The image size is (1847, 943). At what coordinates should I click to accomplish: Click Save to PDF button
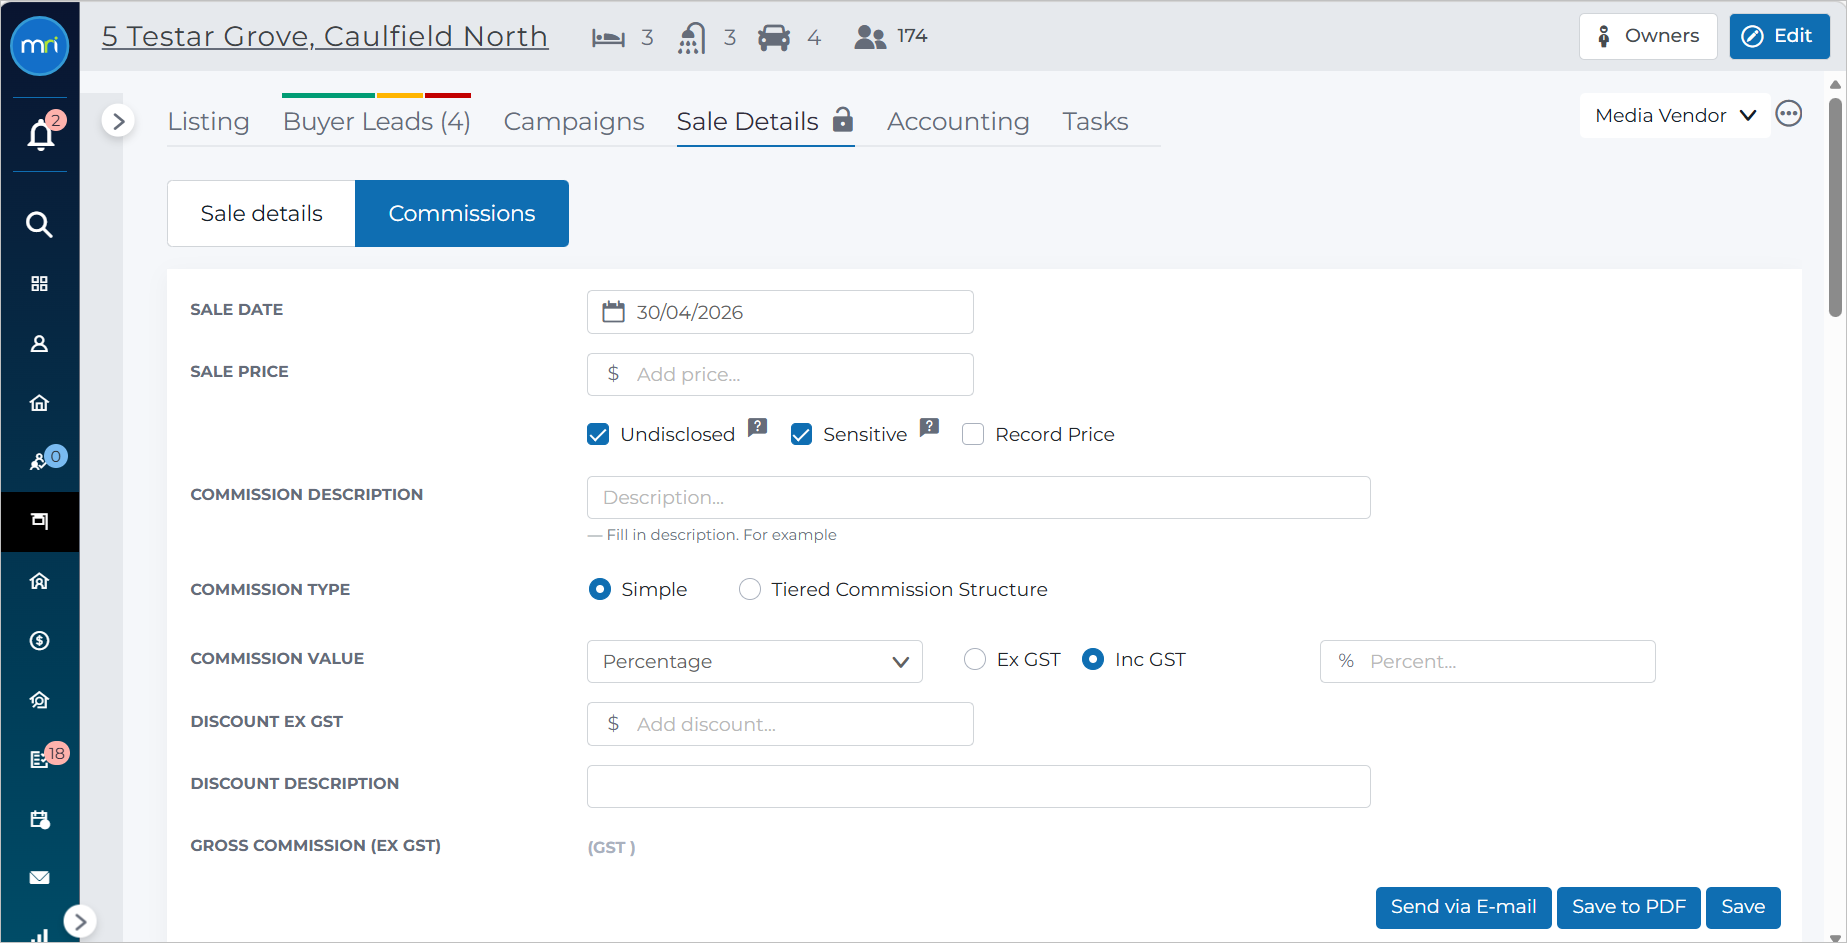click(x=1628, y=907)
